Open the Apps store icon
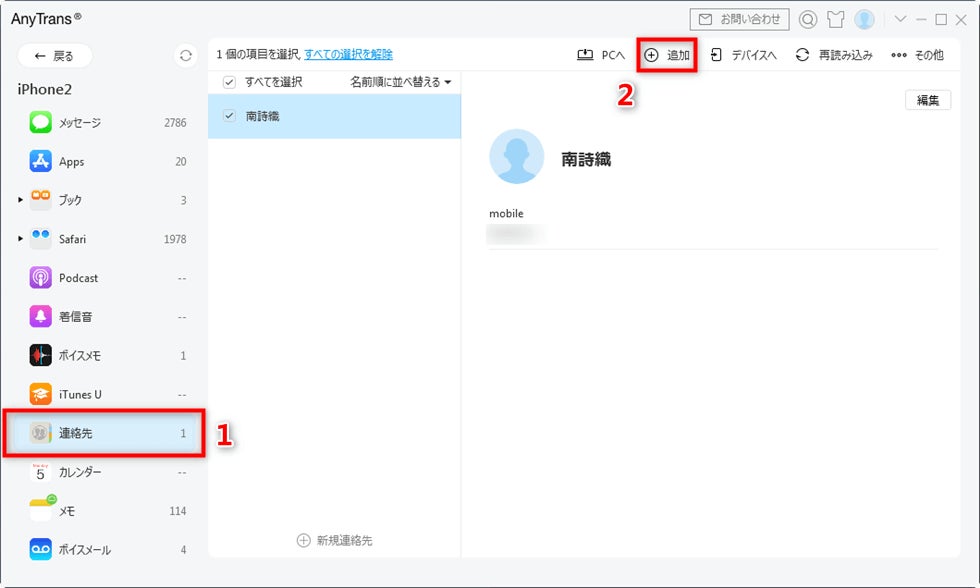 (x=41, y=161)
